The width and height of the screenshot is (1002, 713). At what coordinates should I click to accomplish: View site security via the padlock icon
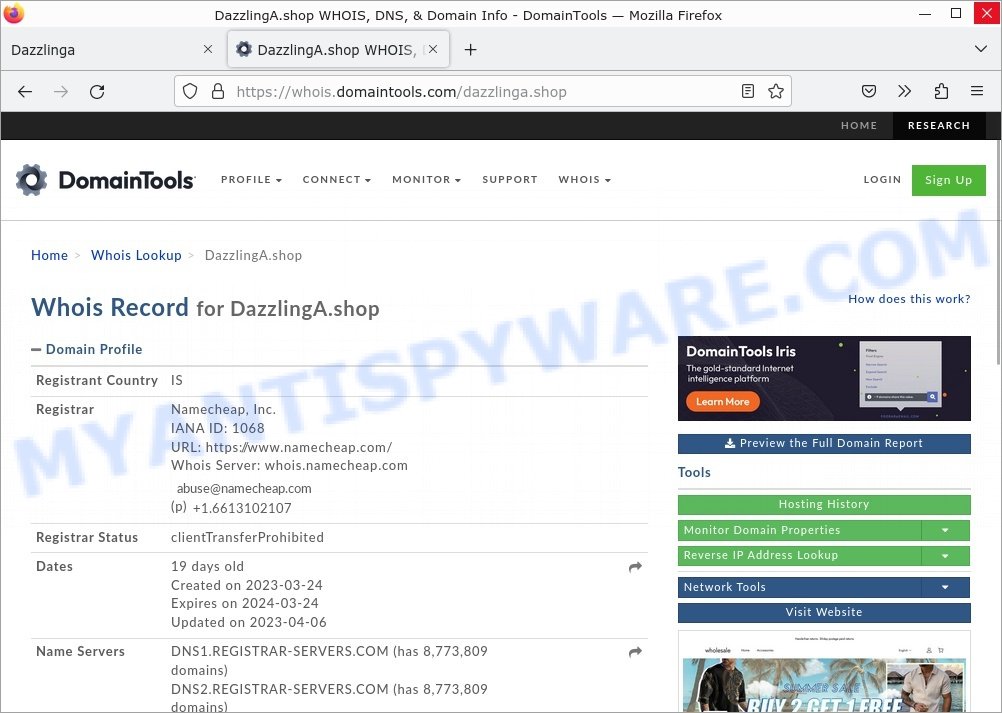[218, 91]
